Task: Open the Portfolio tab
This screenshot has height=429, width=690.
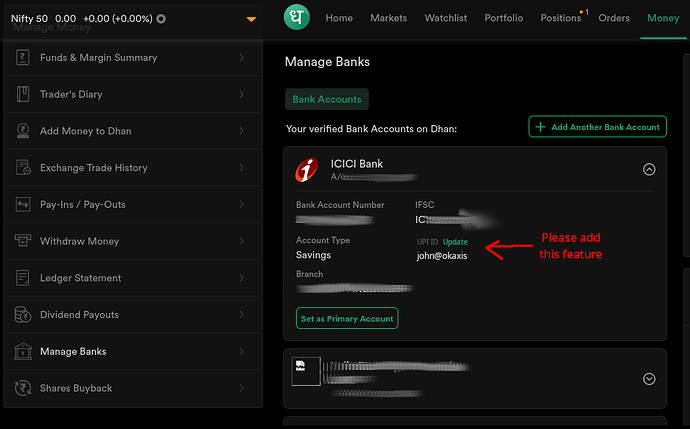Action: pos(504,18)
